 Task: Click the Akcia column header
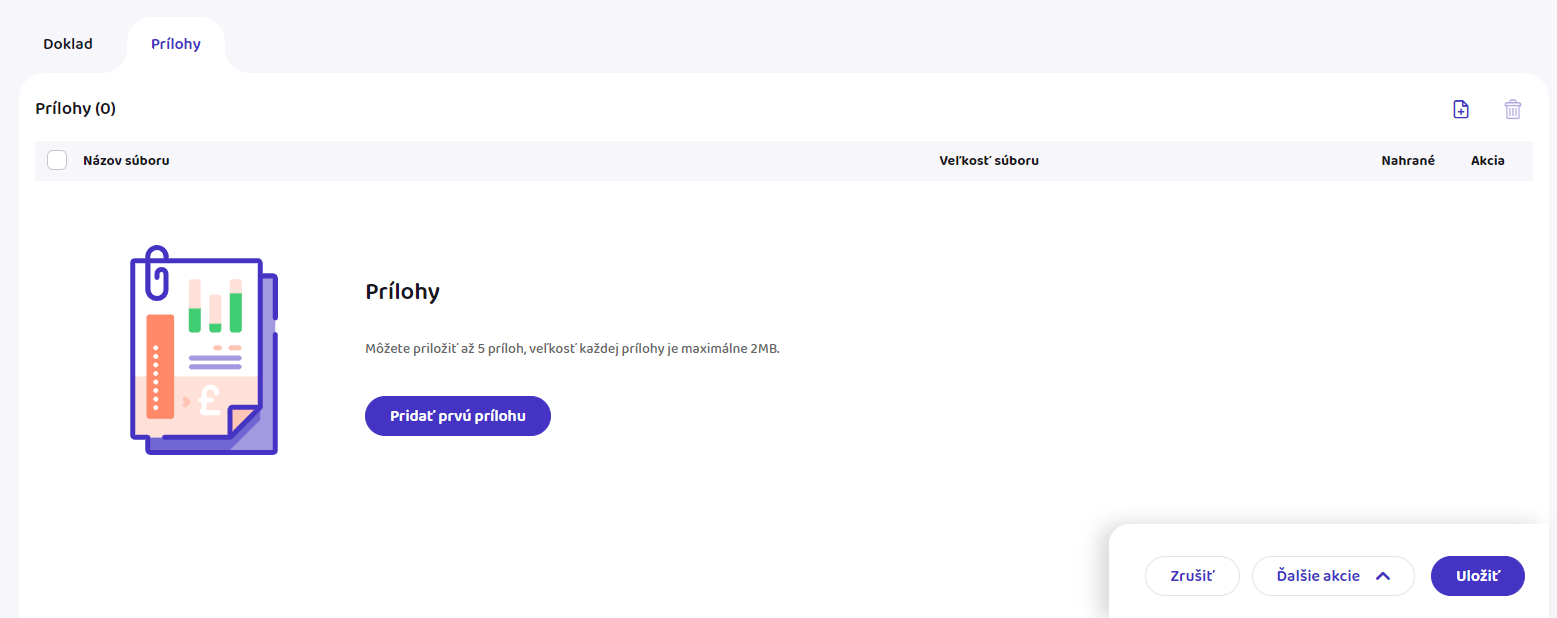coord(1487,160)
